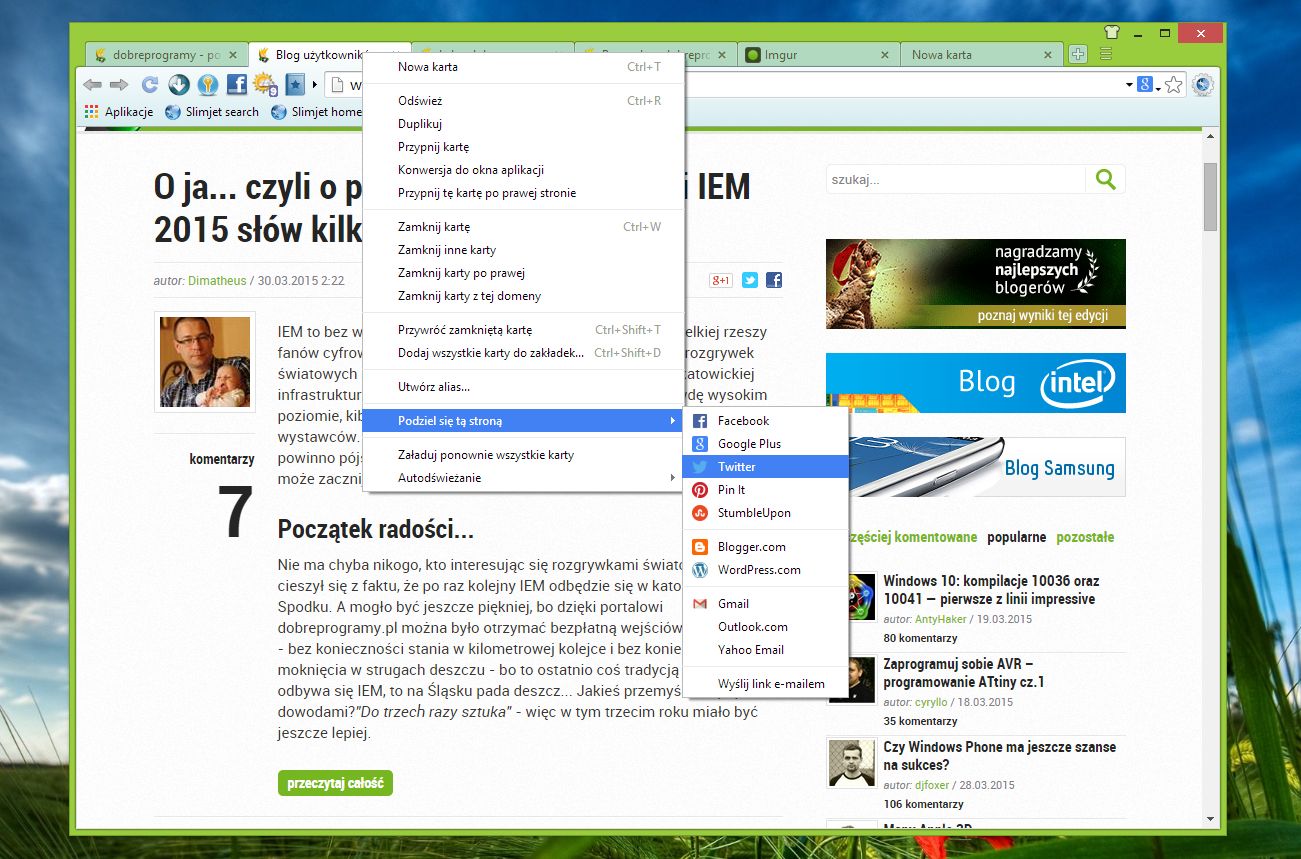Open the downloads toolbar icon
This screenshot has height=859, width=1301.
click(179, 85)
